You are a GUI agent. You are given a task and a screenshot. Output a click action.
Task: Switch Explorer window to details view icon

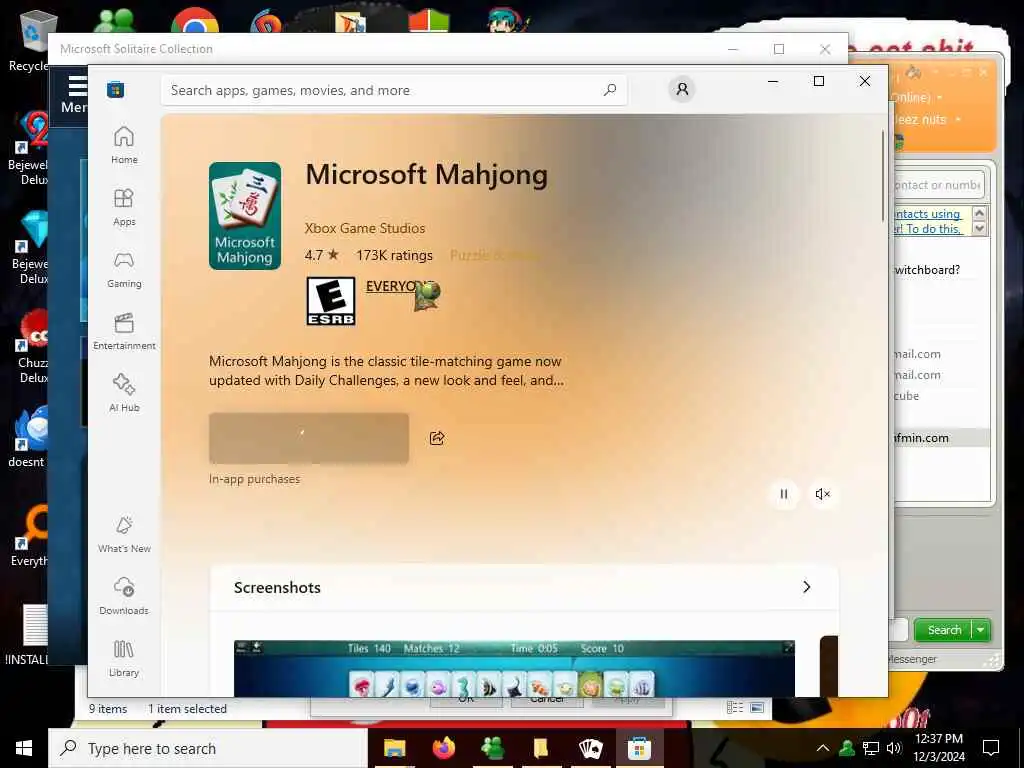(735, 708)
